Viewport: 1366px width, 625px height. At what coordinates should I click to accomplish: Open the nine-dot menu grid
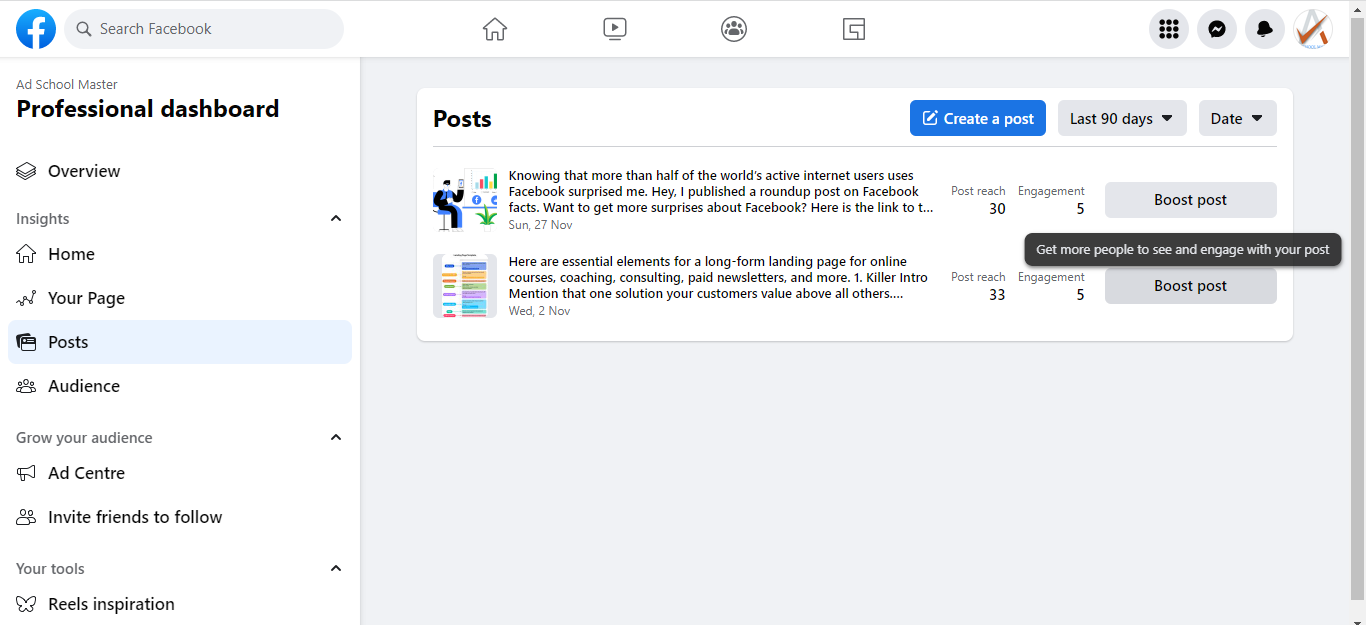point(1169,29)
